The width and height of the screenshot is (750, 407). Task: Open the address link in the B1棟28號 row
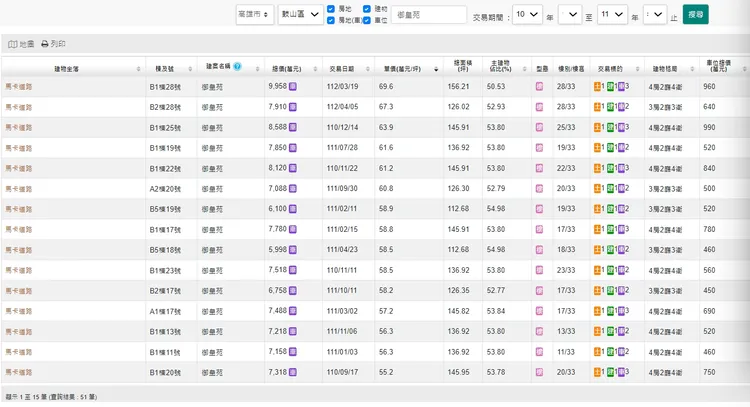tap(19, 87)
